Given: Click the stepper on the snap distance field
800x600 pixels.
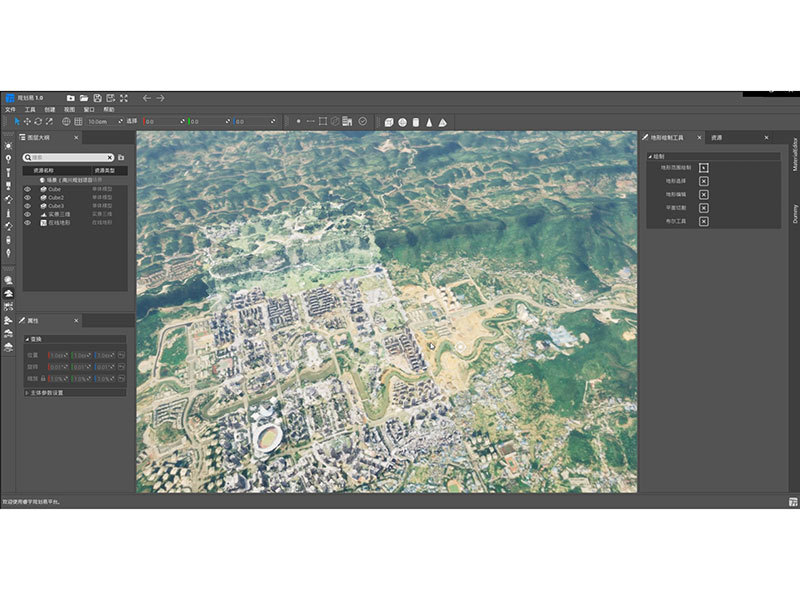Looking at the screenshot, I should 120,121.
